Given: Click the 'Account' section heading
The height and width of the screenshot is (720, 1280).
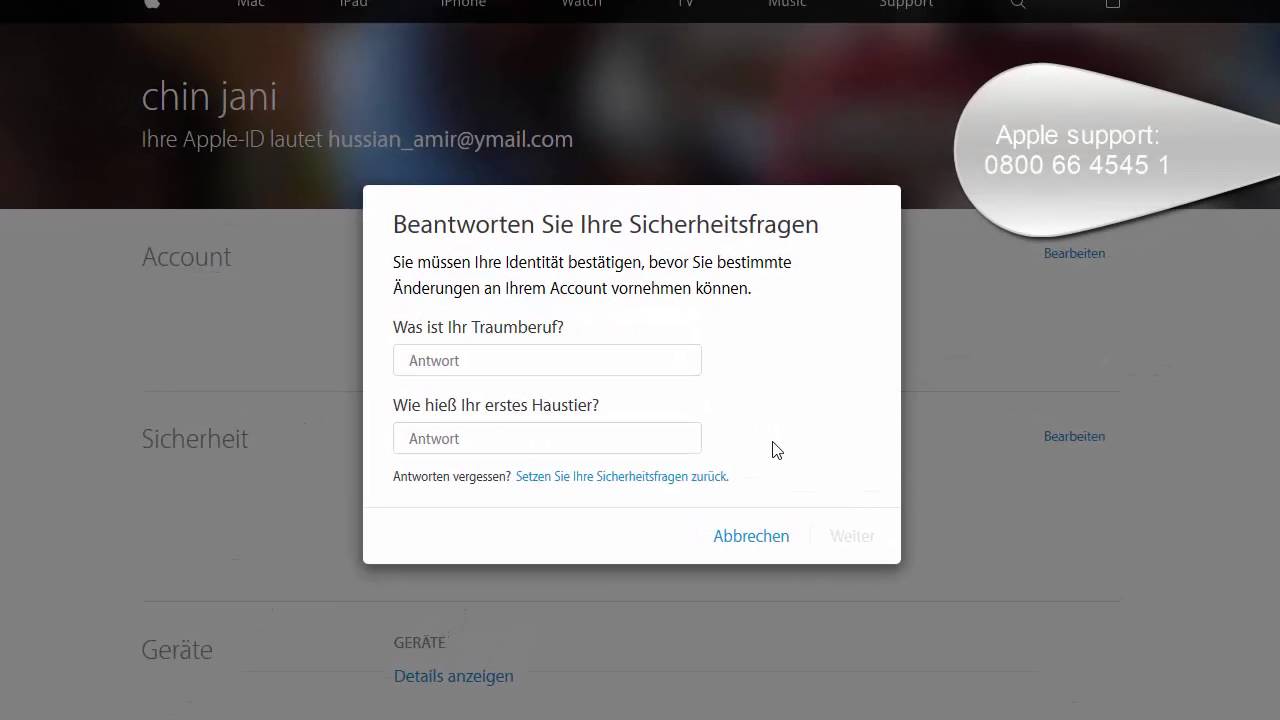Looking at the screenshot, I should (x=186, y=257).
